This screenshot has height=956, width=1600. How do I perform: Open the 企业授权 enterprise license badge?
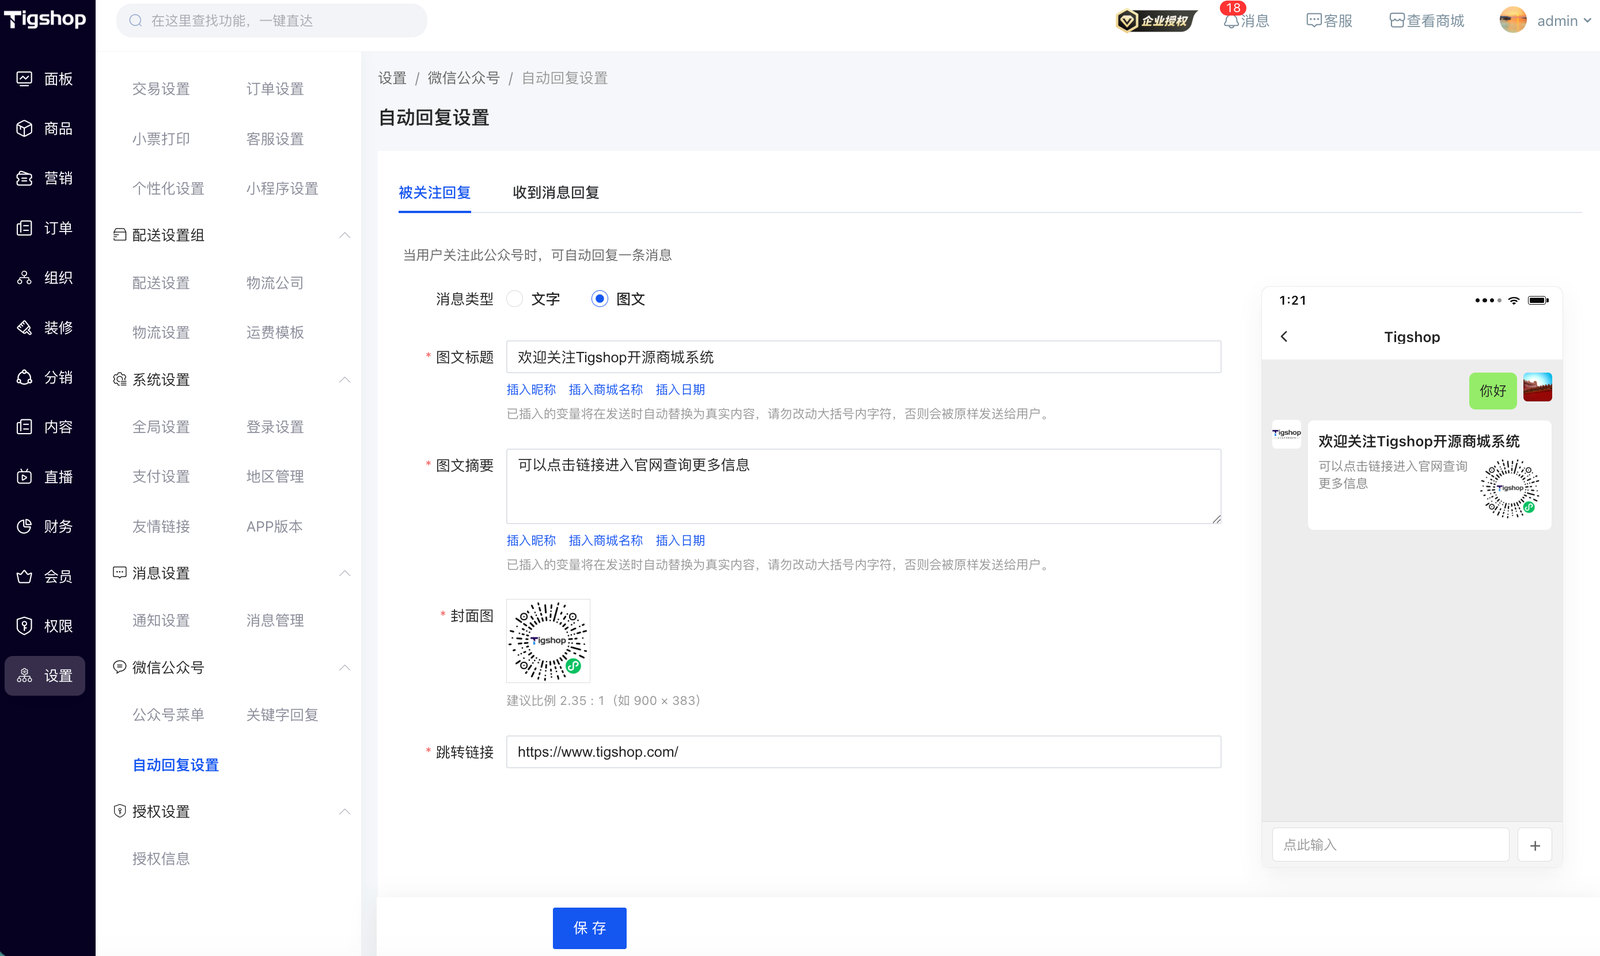(x=1156, y=20)
